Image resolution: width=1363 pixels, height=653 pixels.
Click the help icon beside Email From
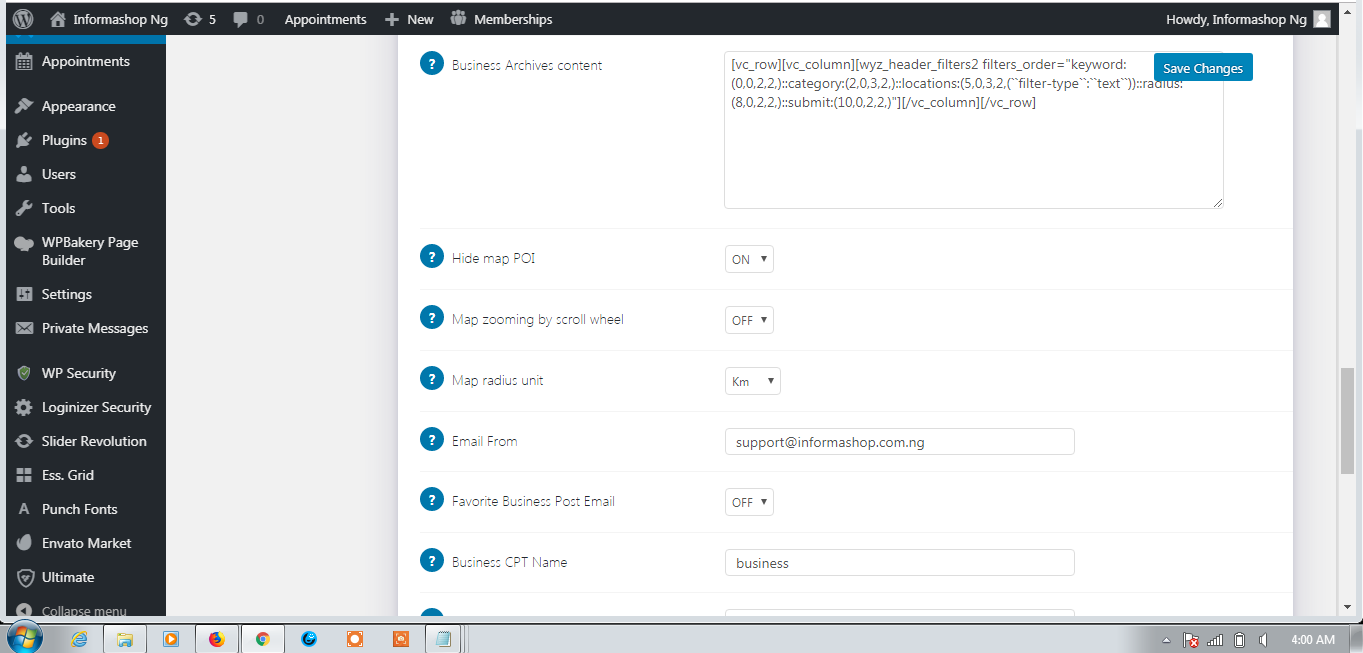click(432, 439)
